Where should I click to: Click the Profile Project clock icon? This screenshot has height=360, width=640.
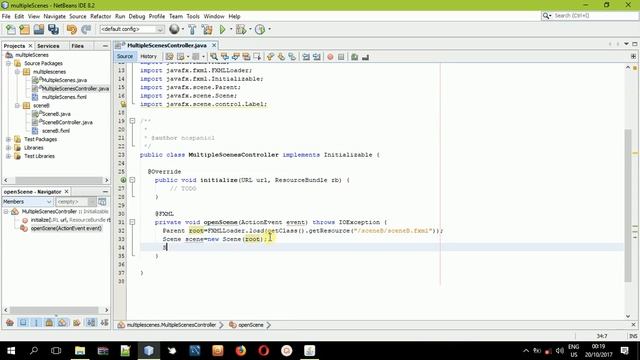click(260, 29)
